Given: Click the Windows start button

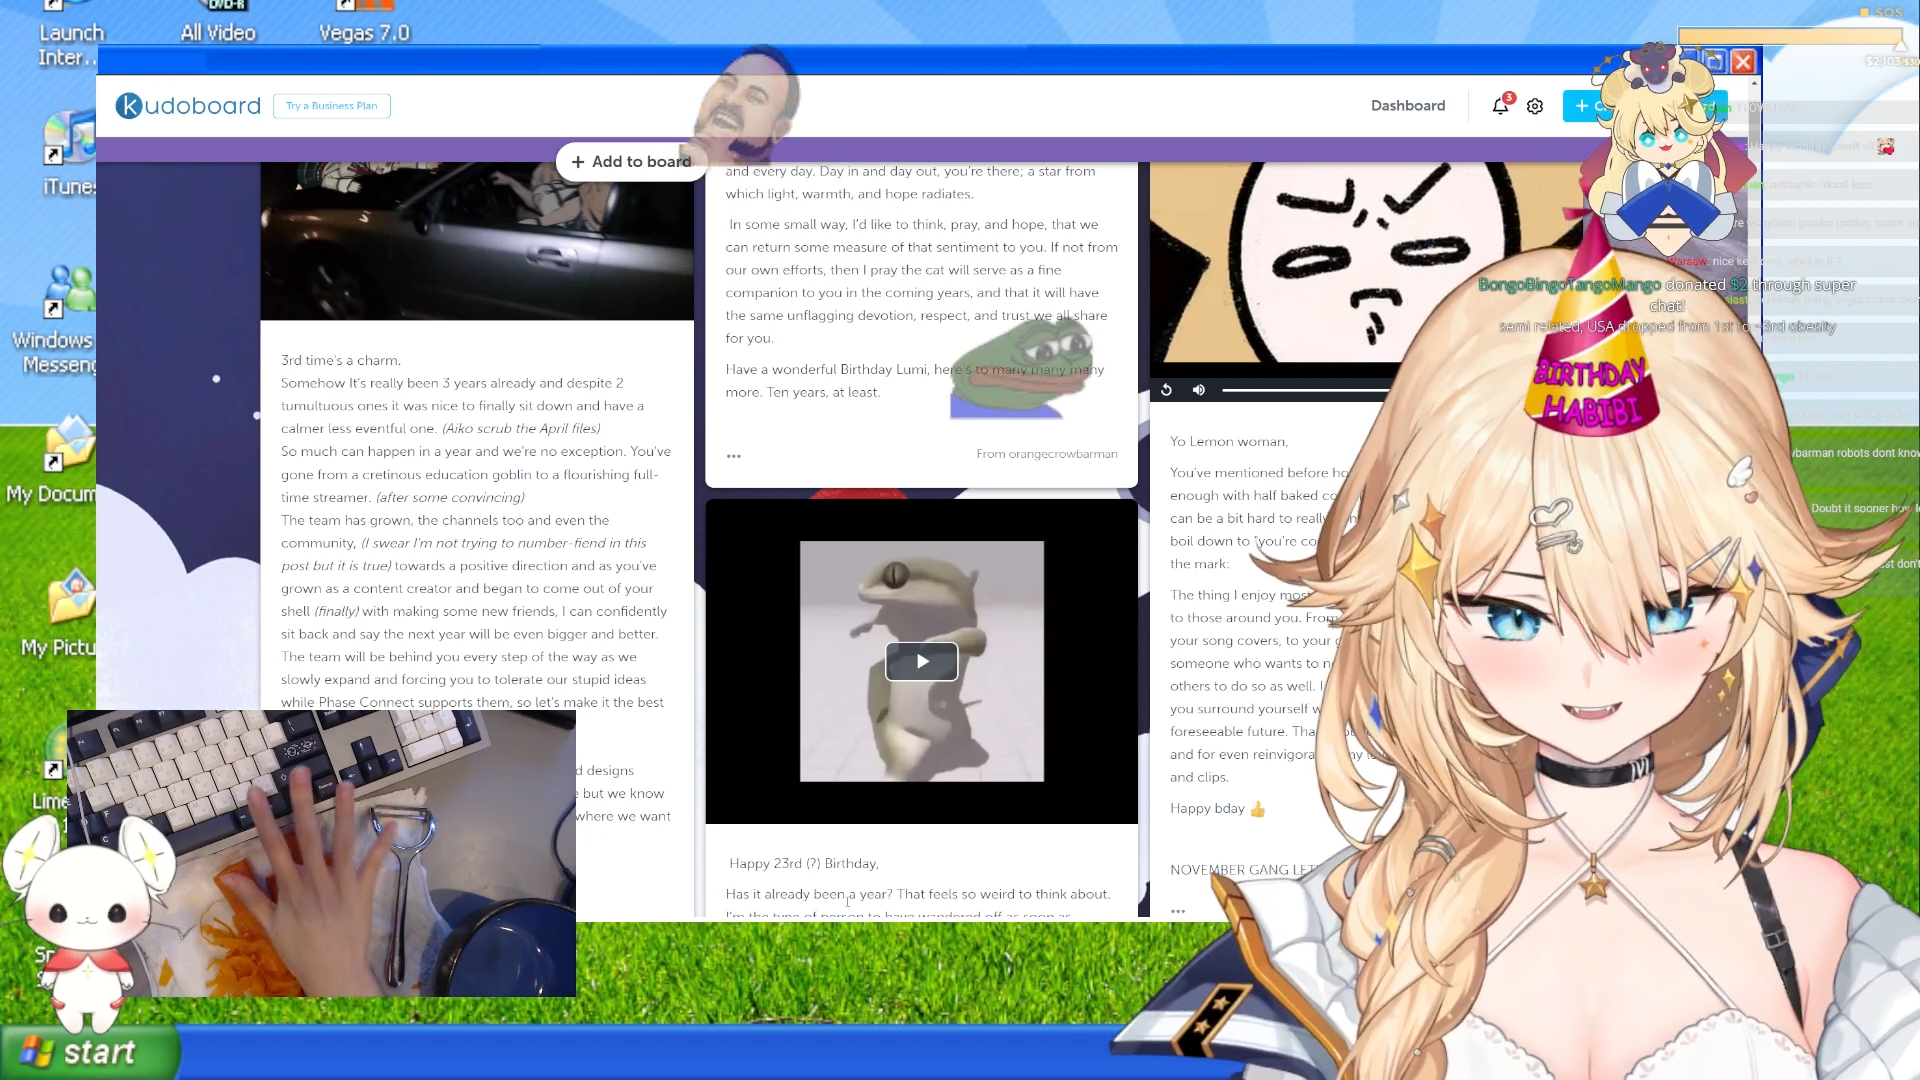Looking at the screenshot, I should point(90,1052).
